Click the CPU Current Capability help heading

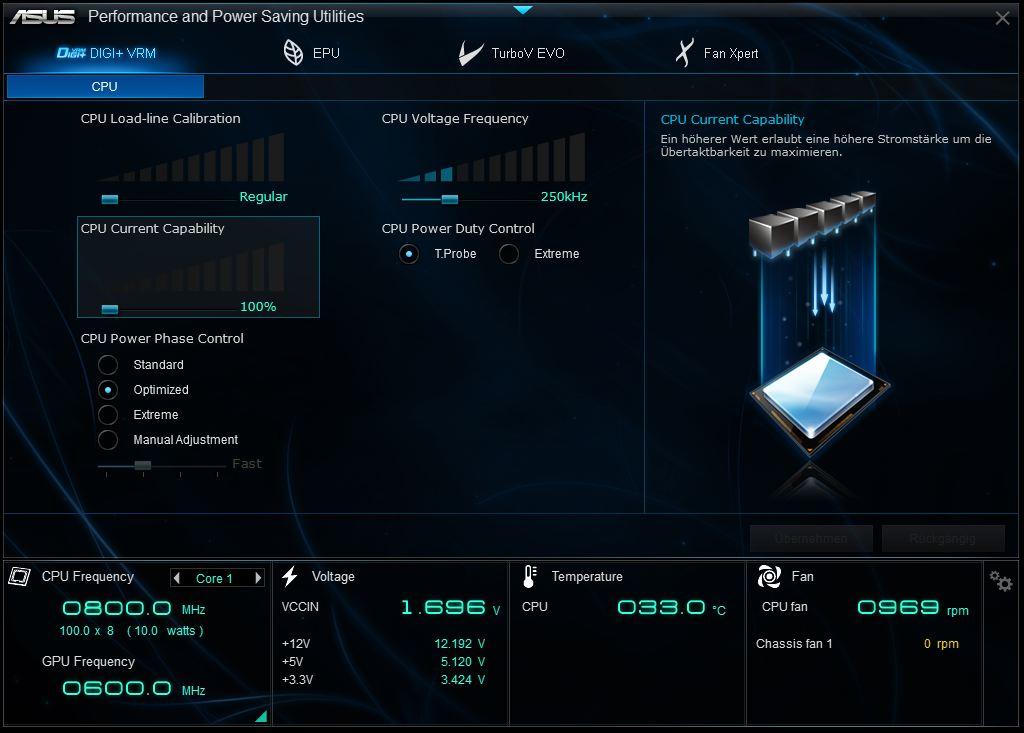click(x=732, y=120)
